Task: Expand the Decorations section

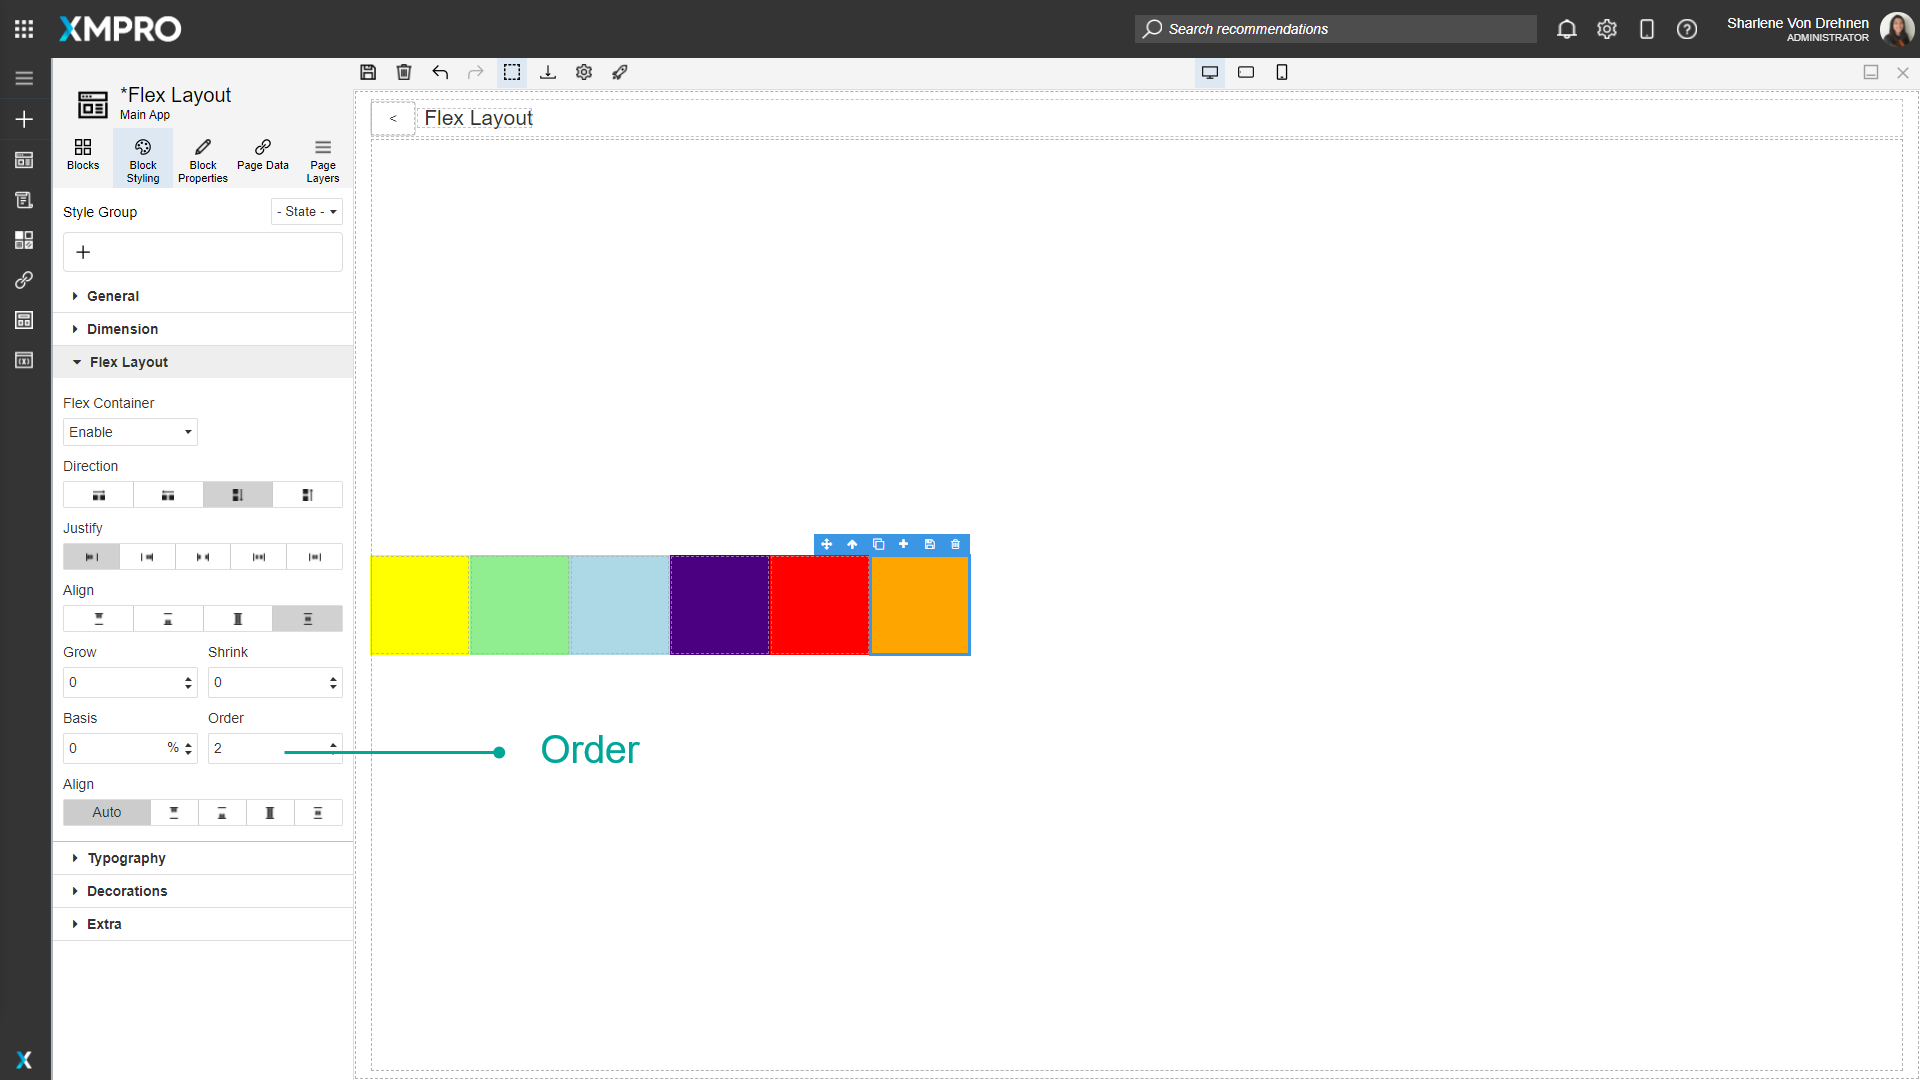Action: [x=127, y=890]
